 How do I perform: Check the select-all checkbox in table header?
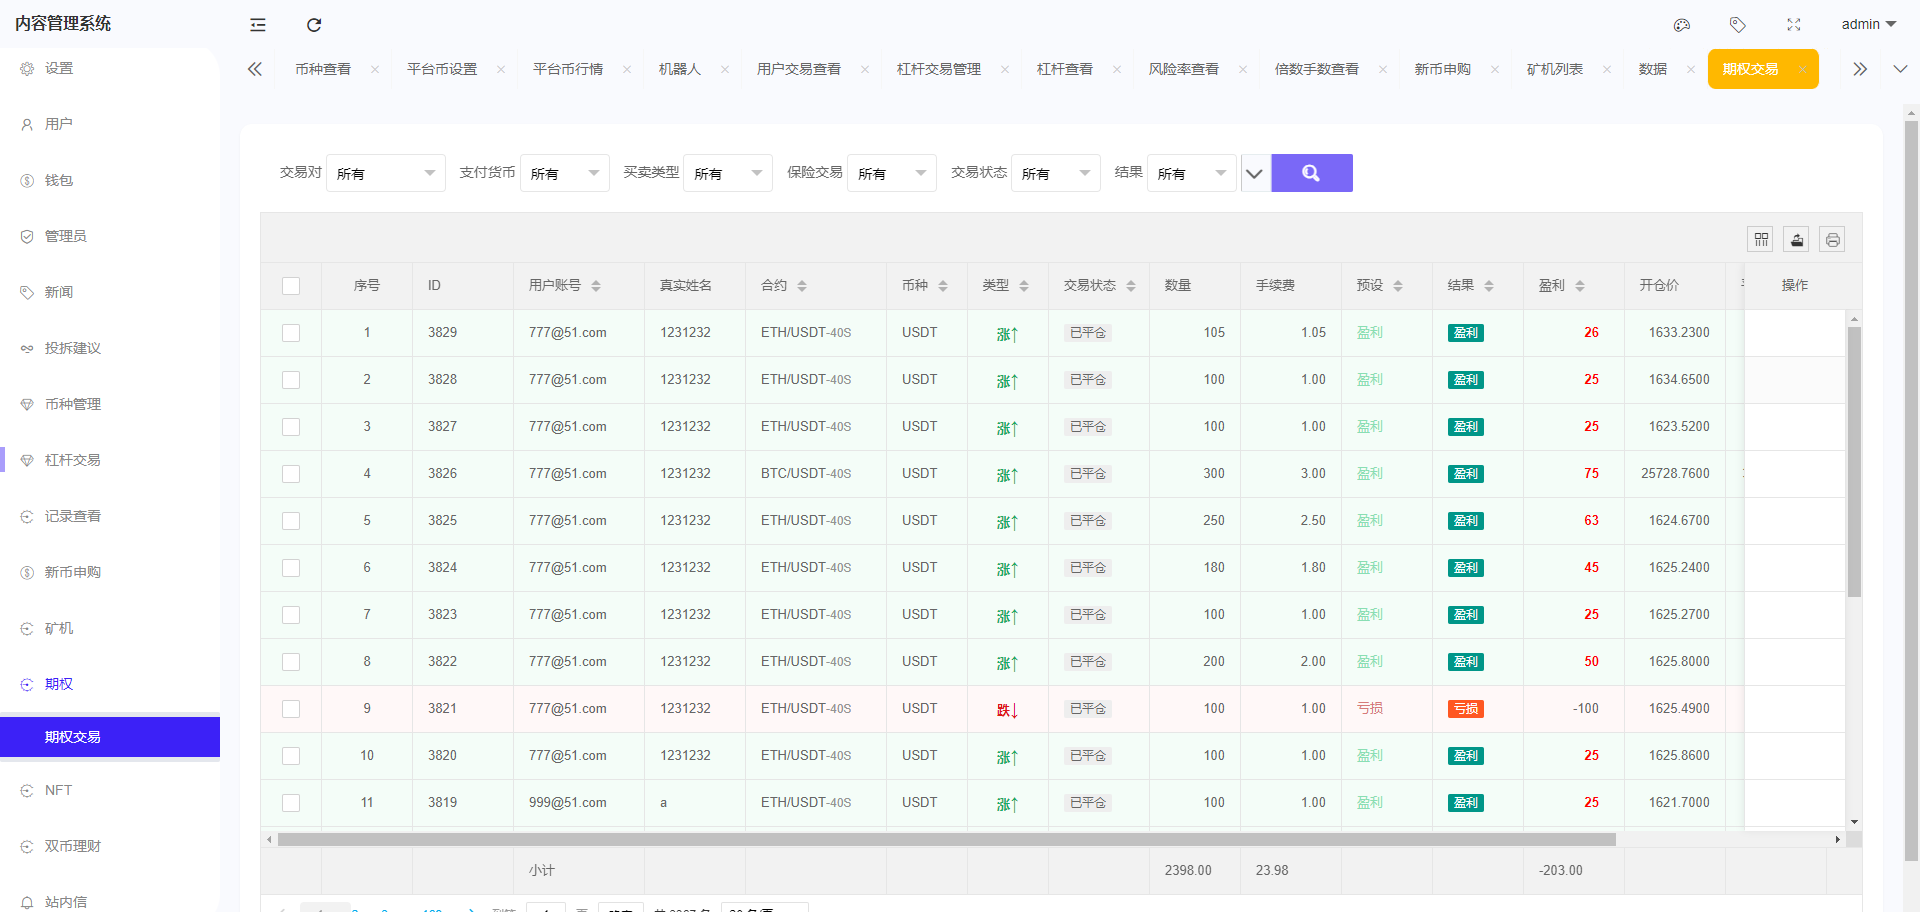[x=291, y=285]
